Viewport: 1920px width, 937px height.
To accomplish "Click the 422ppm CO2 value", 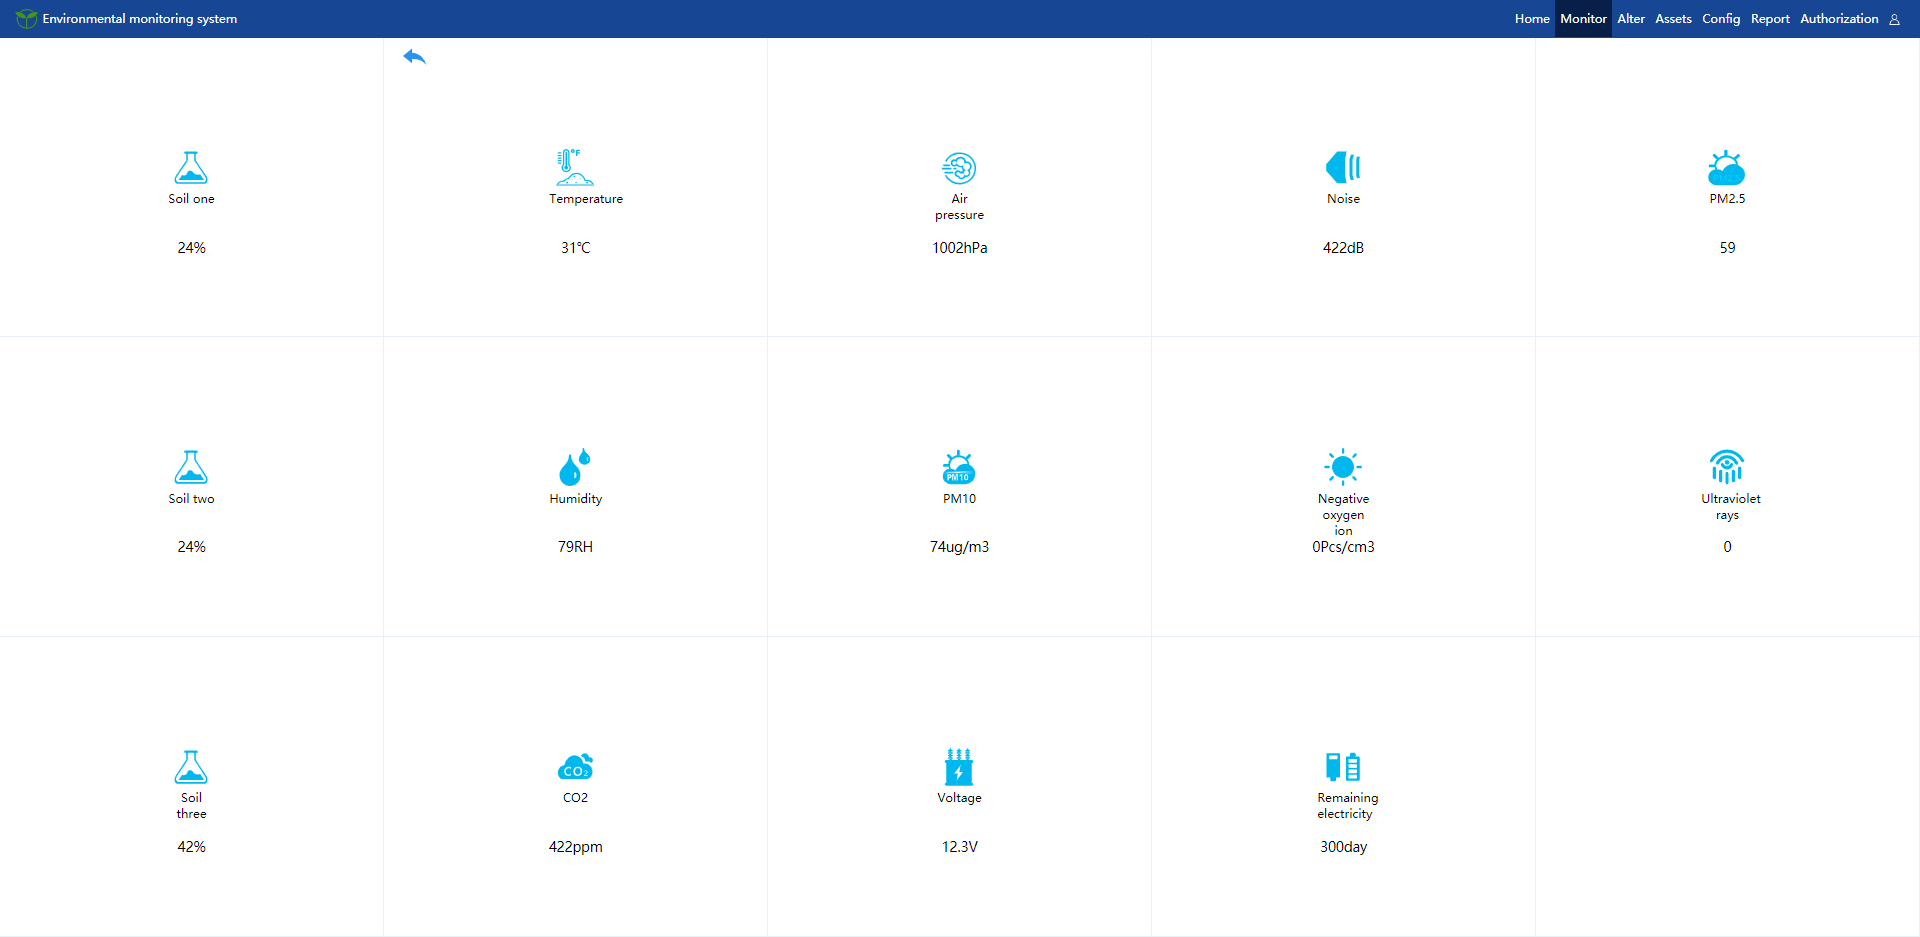I will (575, 847).
